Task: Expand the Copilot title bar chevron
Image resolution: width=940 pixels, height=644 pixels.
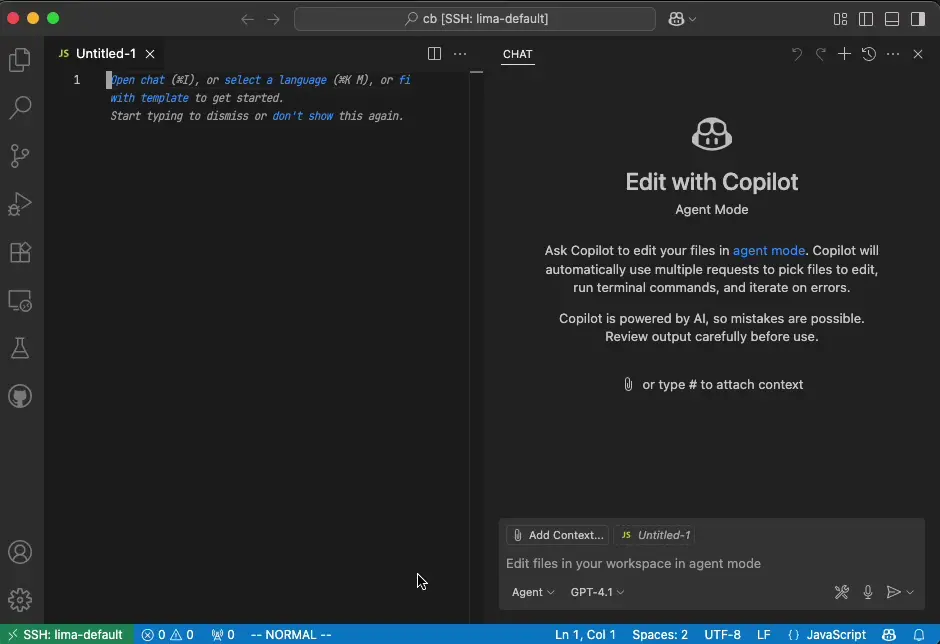Action: (692, 19)
